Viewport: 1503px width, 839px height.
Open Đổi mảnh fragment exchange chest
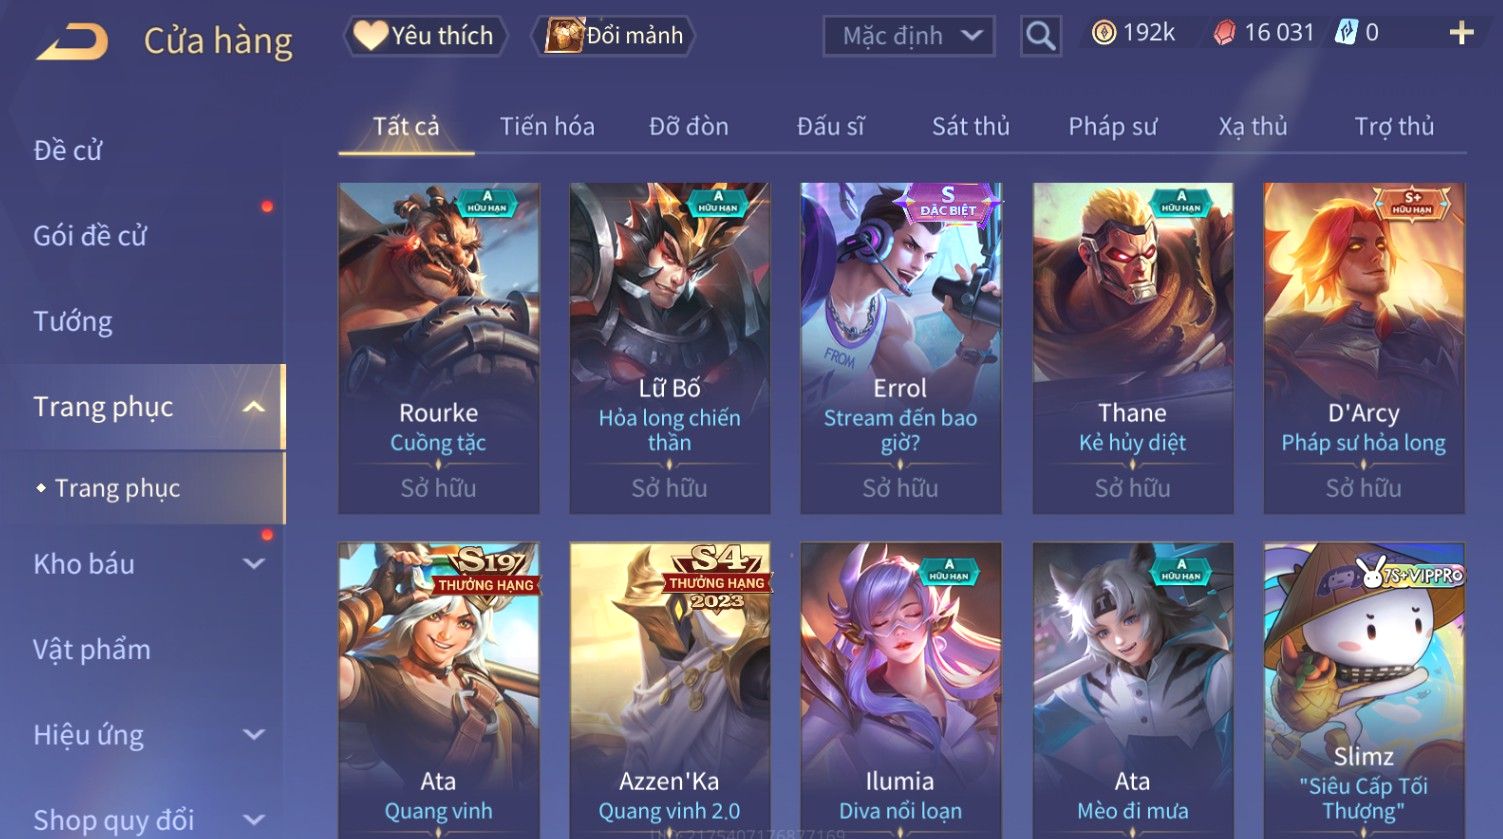616,36
